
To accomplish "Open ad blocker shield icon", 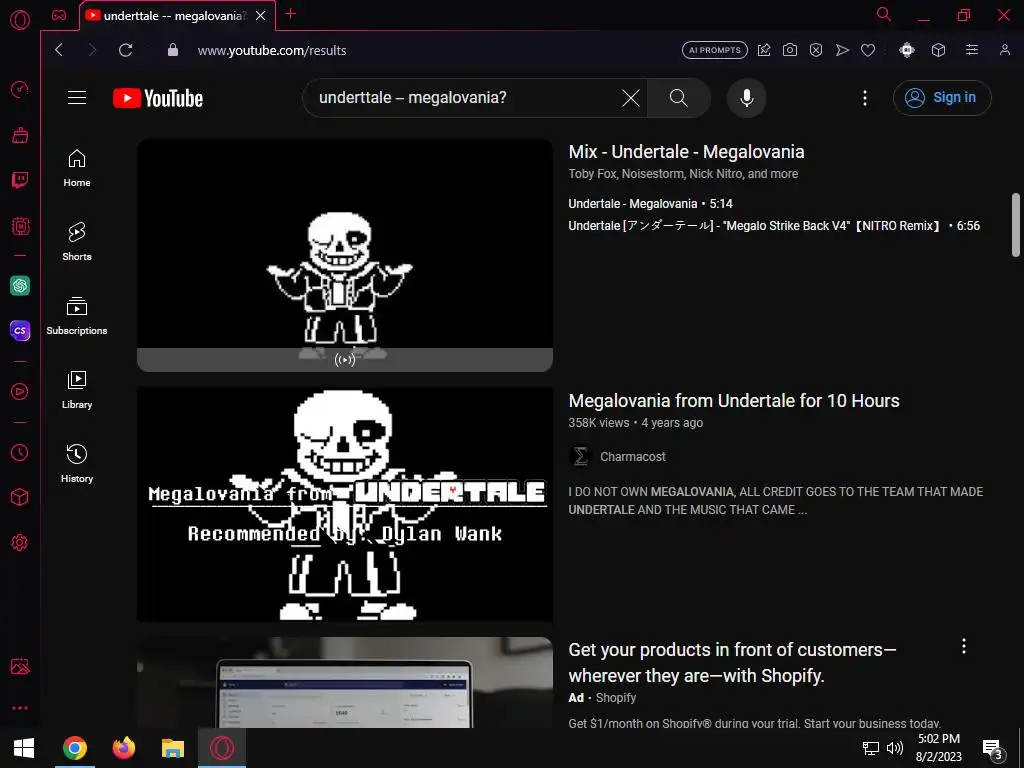I will tap(816, 50).
